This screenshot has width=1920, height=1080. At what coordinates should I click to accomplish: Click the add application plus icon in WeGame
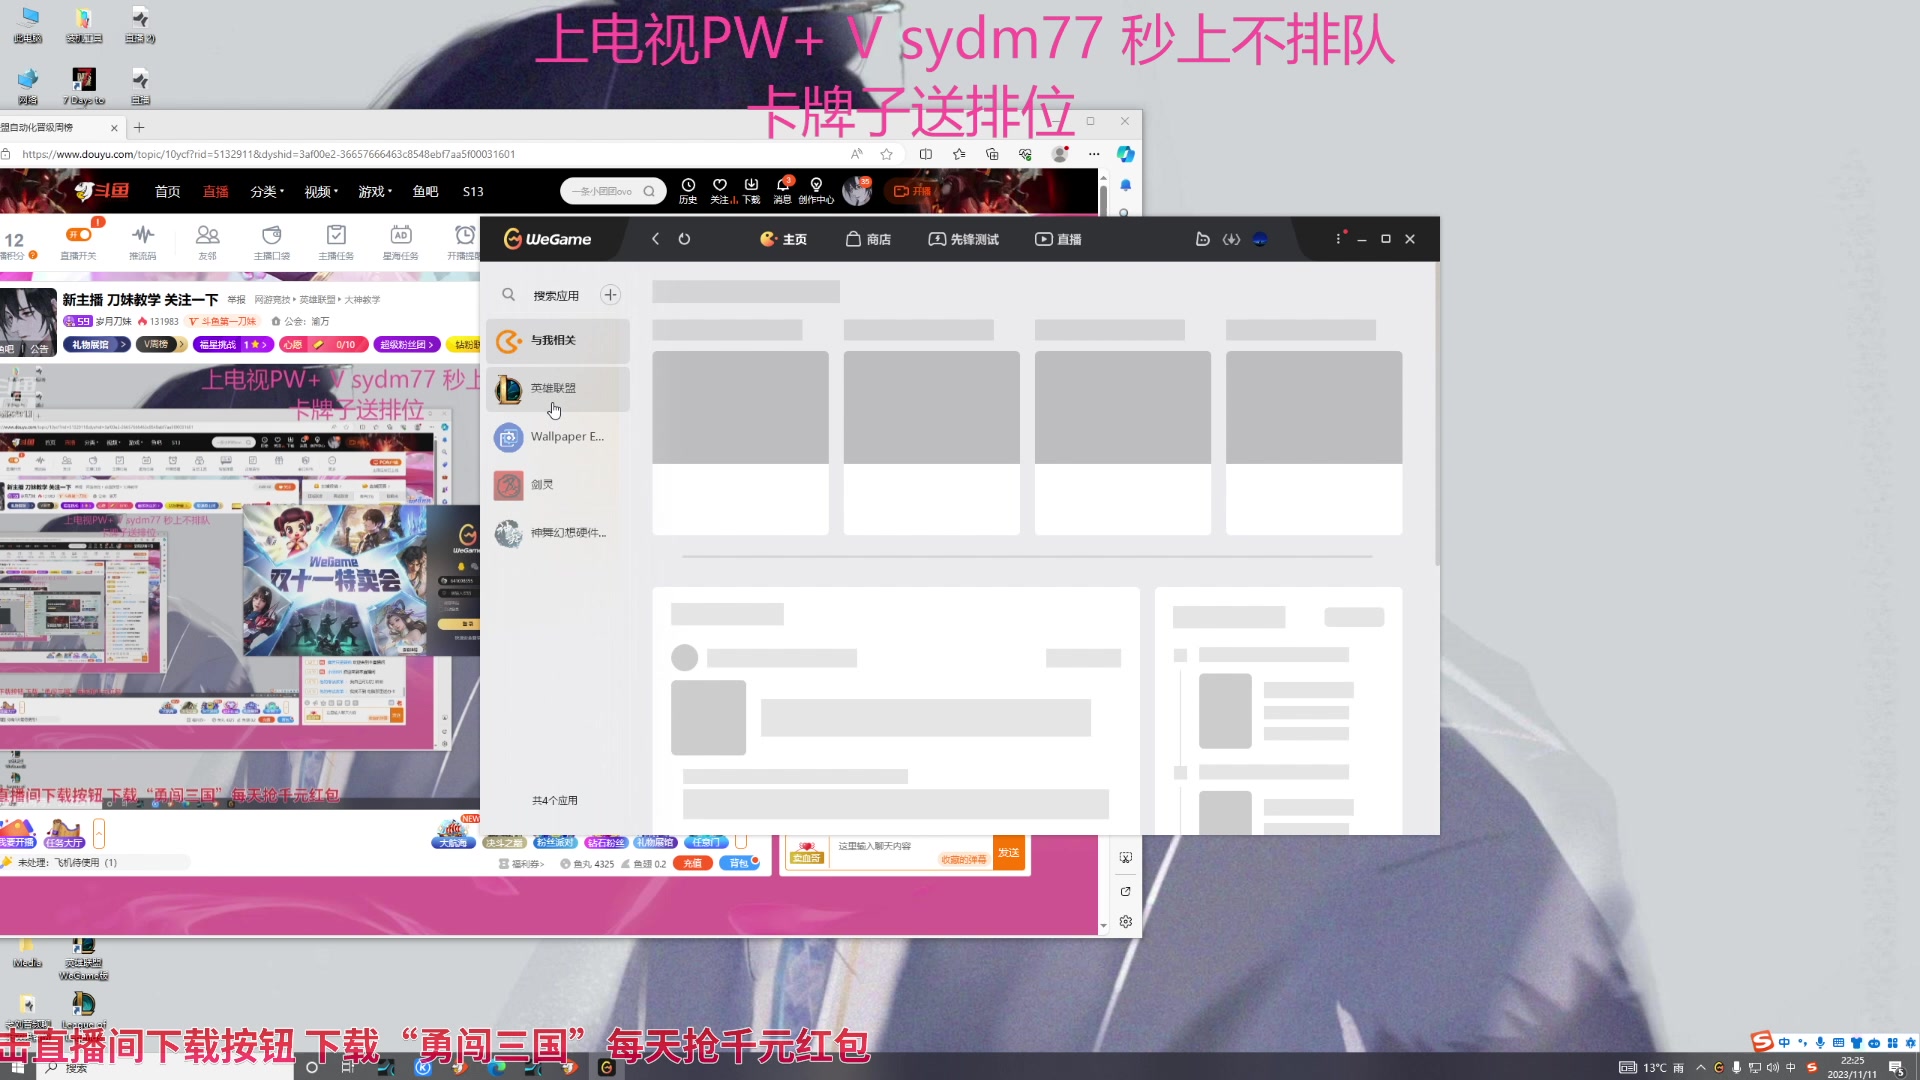[x=611, y=294]
